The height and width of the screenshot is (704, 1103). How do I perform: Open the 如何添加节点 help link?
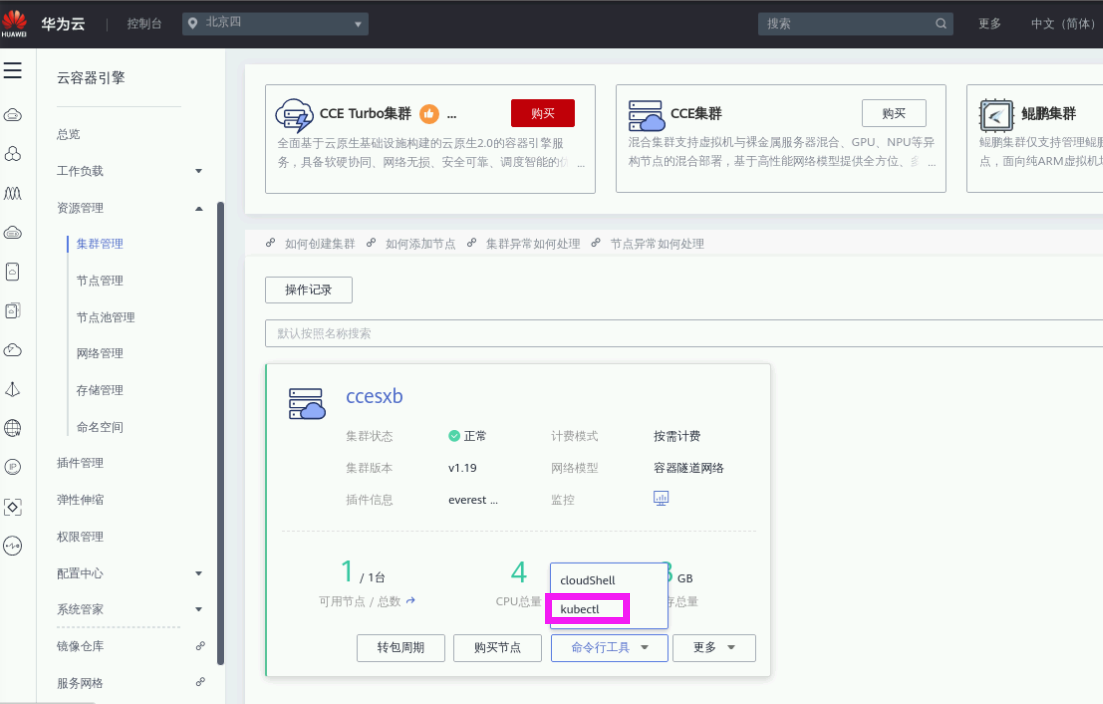click(x=420, y=244)
